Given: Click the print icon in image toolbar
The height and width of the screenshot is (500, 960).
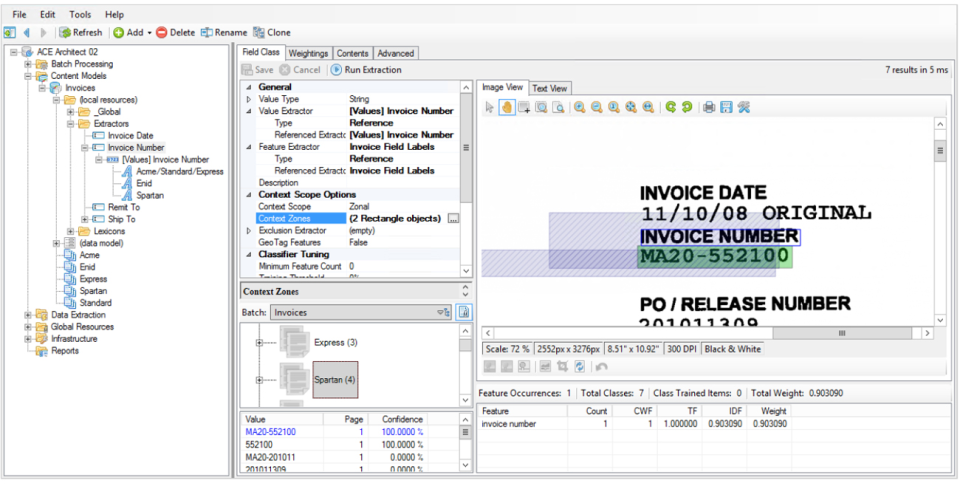Looking at the screenshot, I should (709, 107).
